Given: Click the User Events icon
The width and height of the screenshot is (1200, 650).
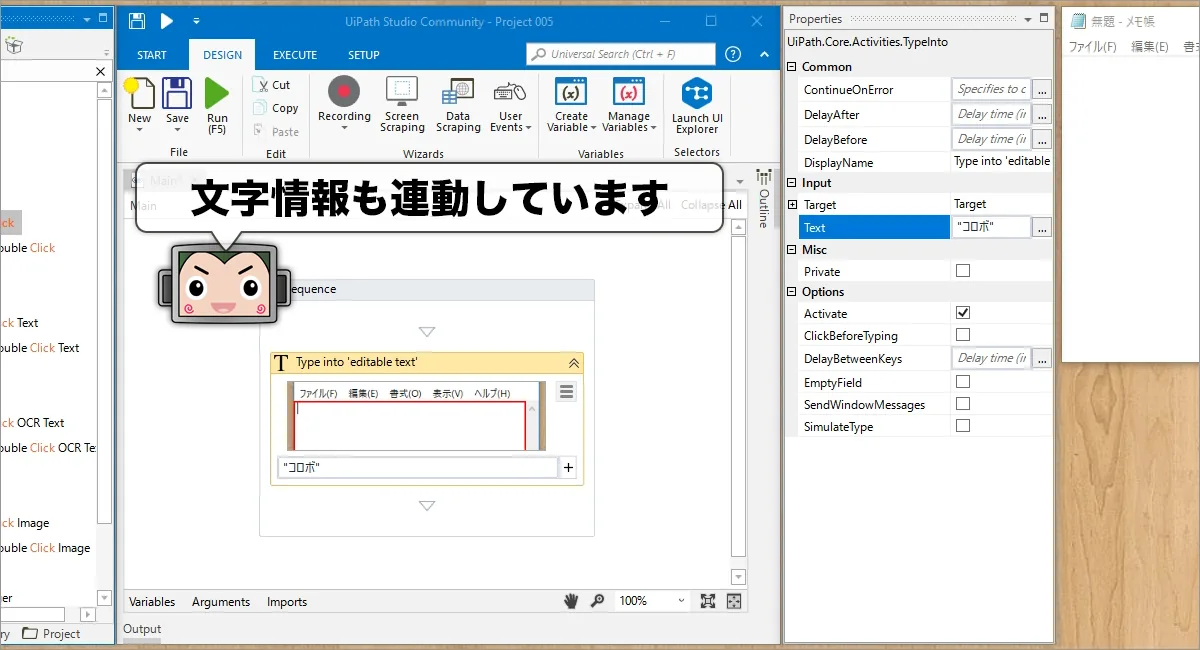Looking at the screenshot, I should coord(510,92).
